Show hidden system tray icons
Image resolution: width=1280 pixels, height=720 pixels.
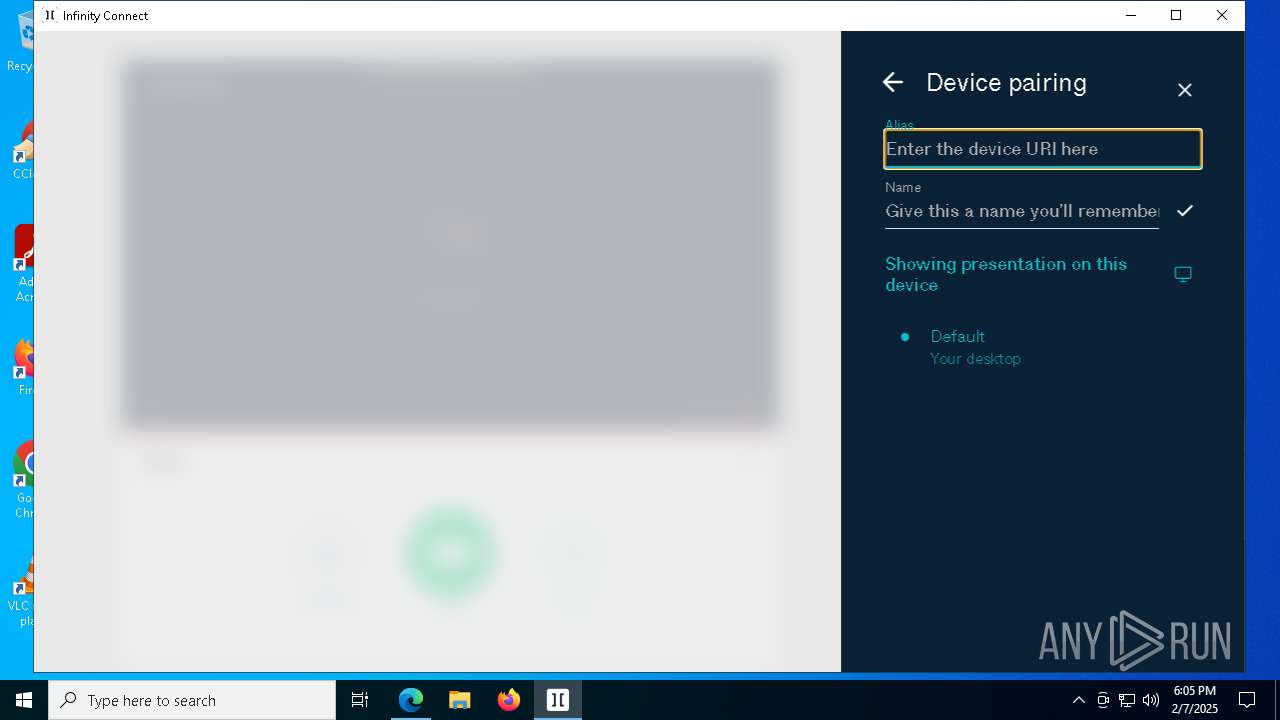pyautogui.click(x=1078, y=700)
